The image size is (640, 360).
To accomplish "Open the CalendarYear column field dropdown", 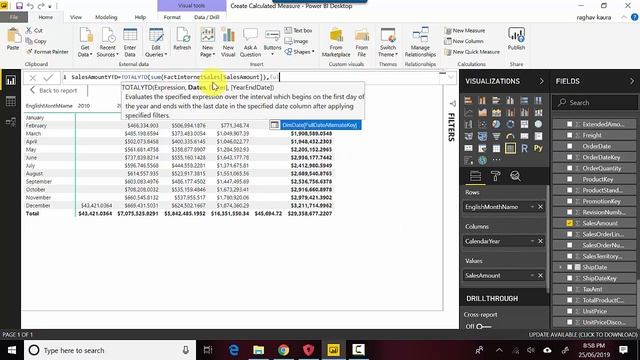I will click(532, 241).
